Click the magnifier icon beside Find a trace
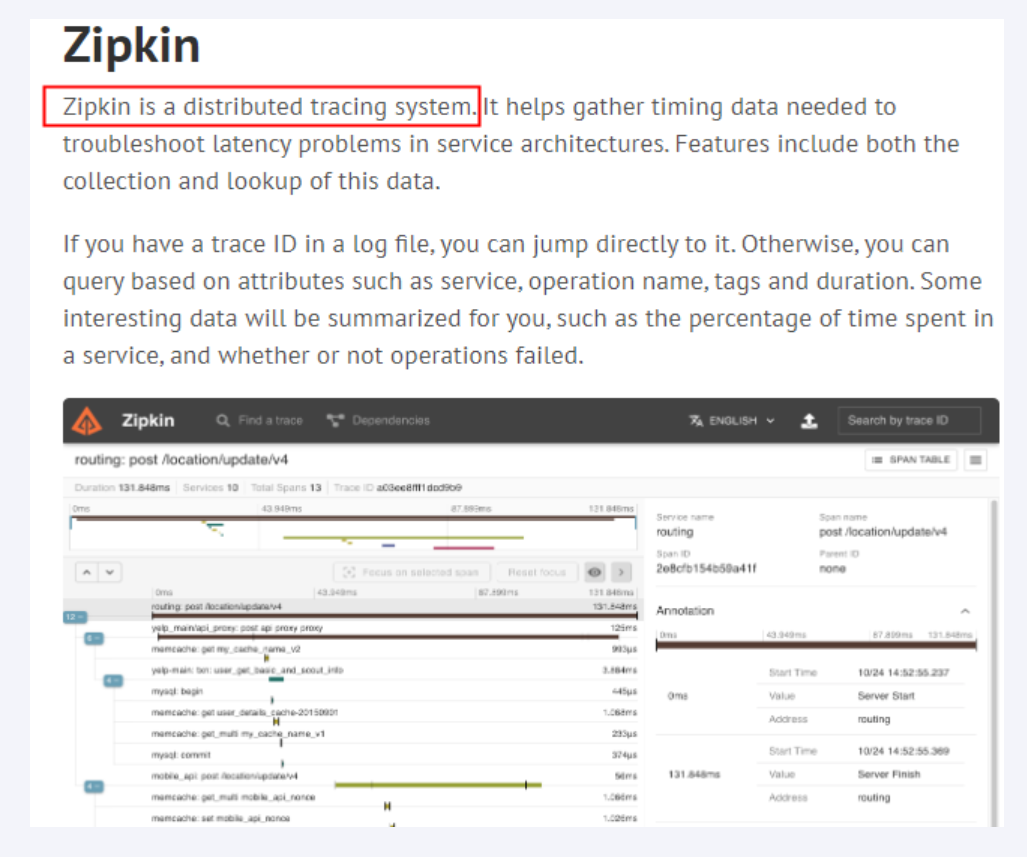 [223, 421]
